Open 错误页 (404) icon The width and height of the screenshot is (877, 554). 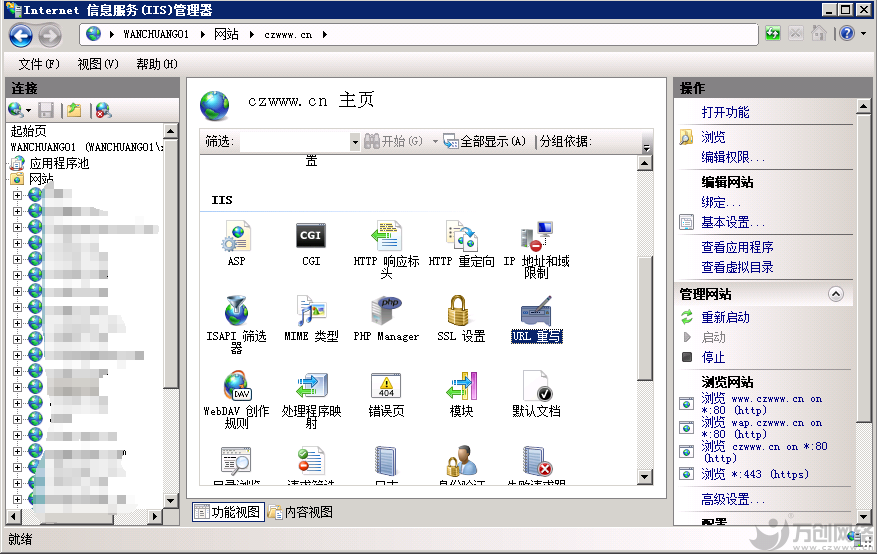tap(386, 387)
